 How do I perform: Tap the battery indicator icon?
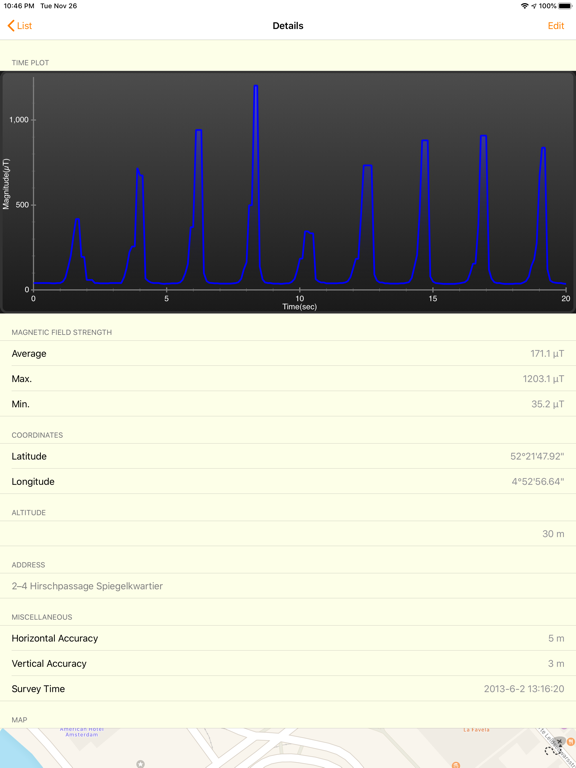coord(565,6)
